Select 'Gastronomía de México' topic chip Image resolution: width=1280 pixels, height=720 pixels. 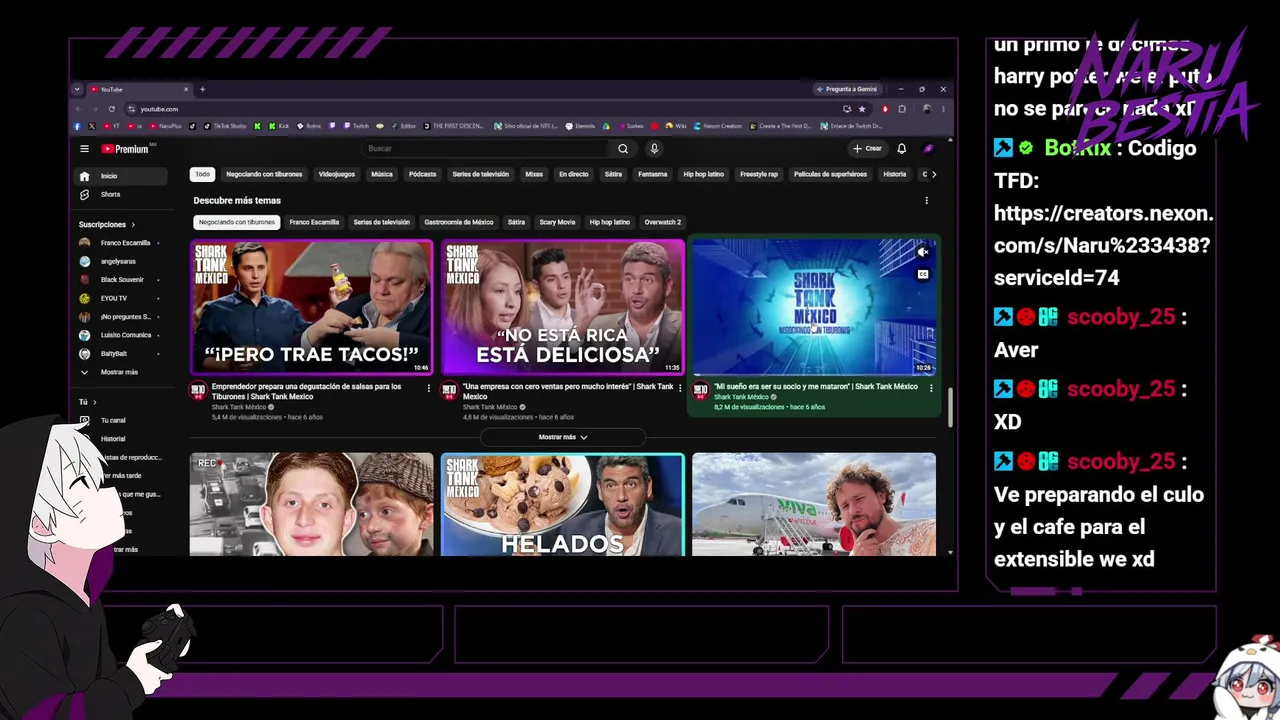point(459,222)
